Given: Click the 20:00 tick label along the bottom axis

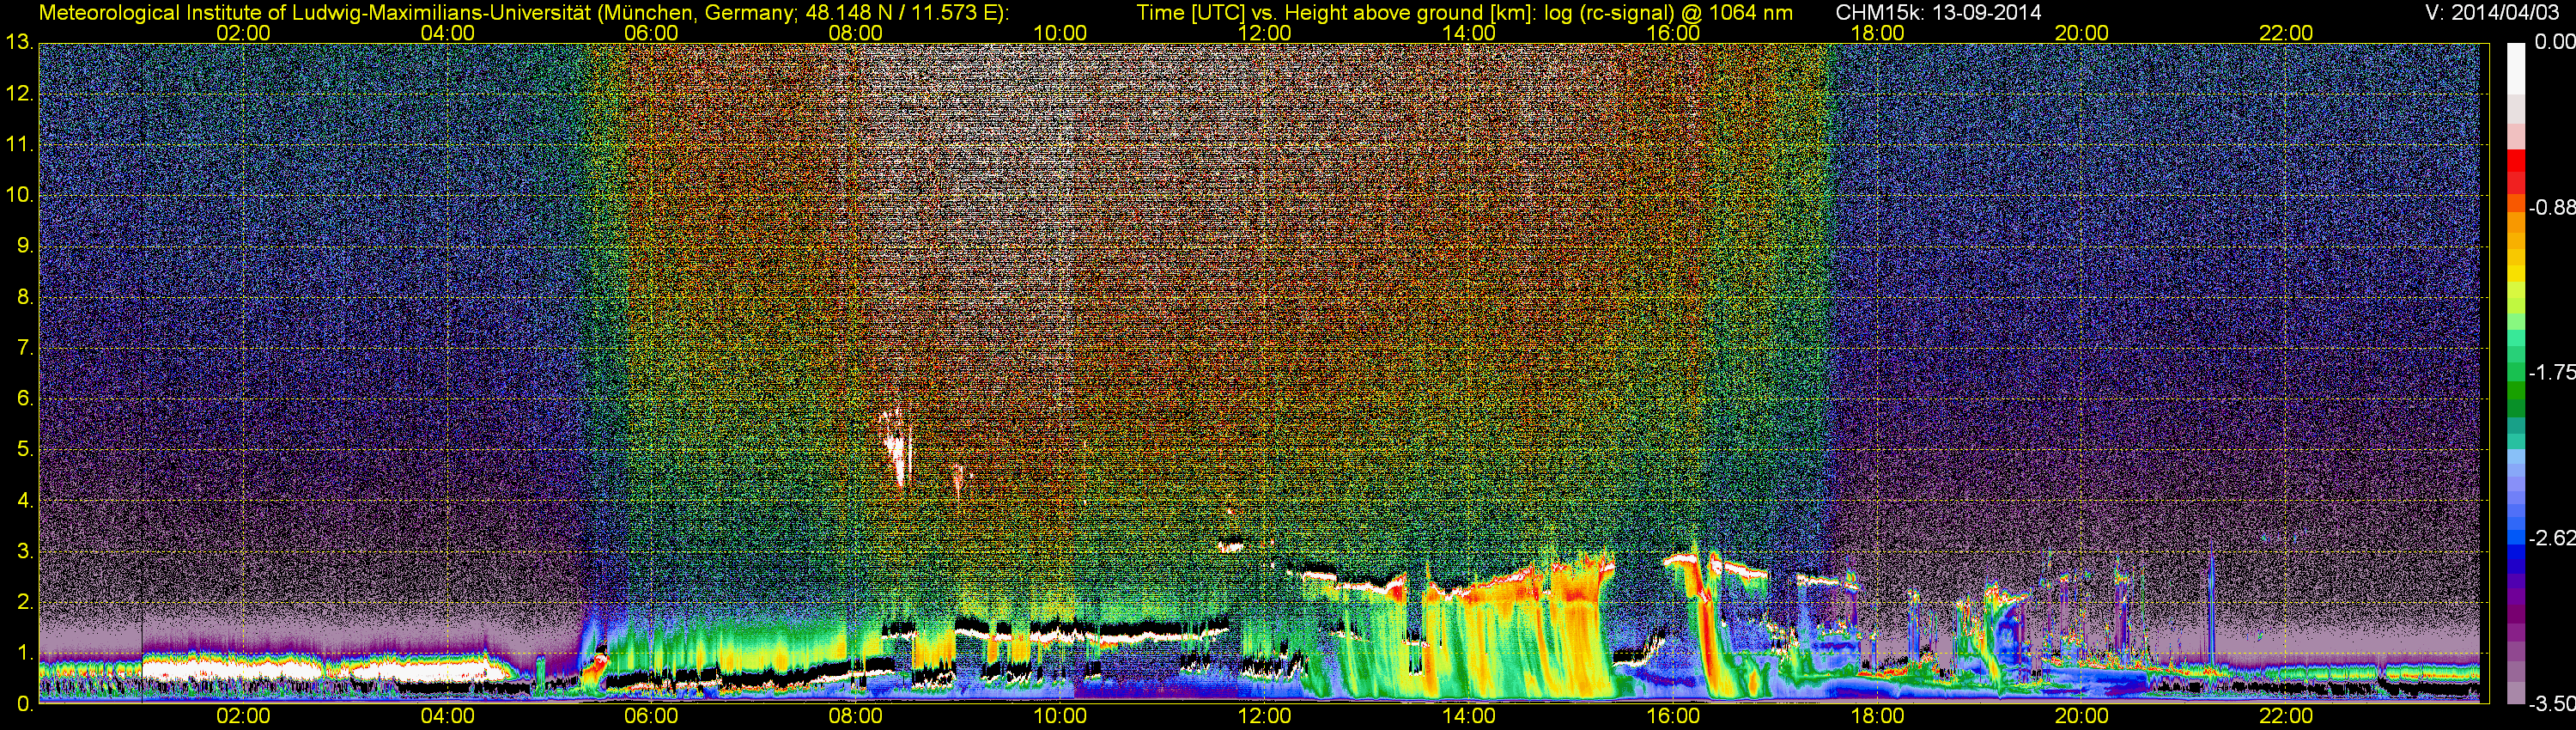Looking at the screenshot, I should pos(2081,716).
